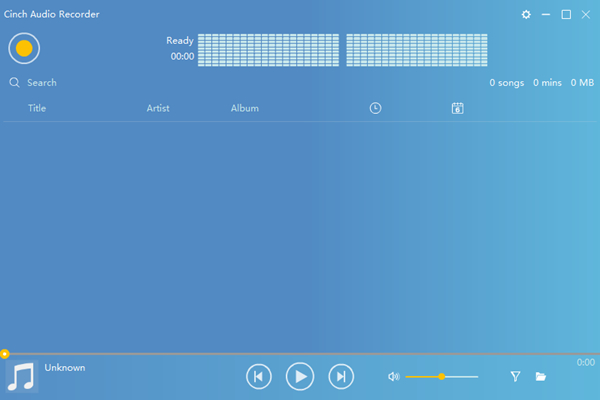Viewport: 600px width, 400px height.
Task: Open settings via the gear icon
Action: [527, 15]
